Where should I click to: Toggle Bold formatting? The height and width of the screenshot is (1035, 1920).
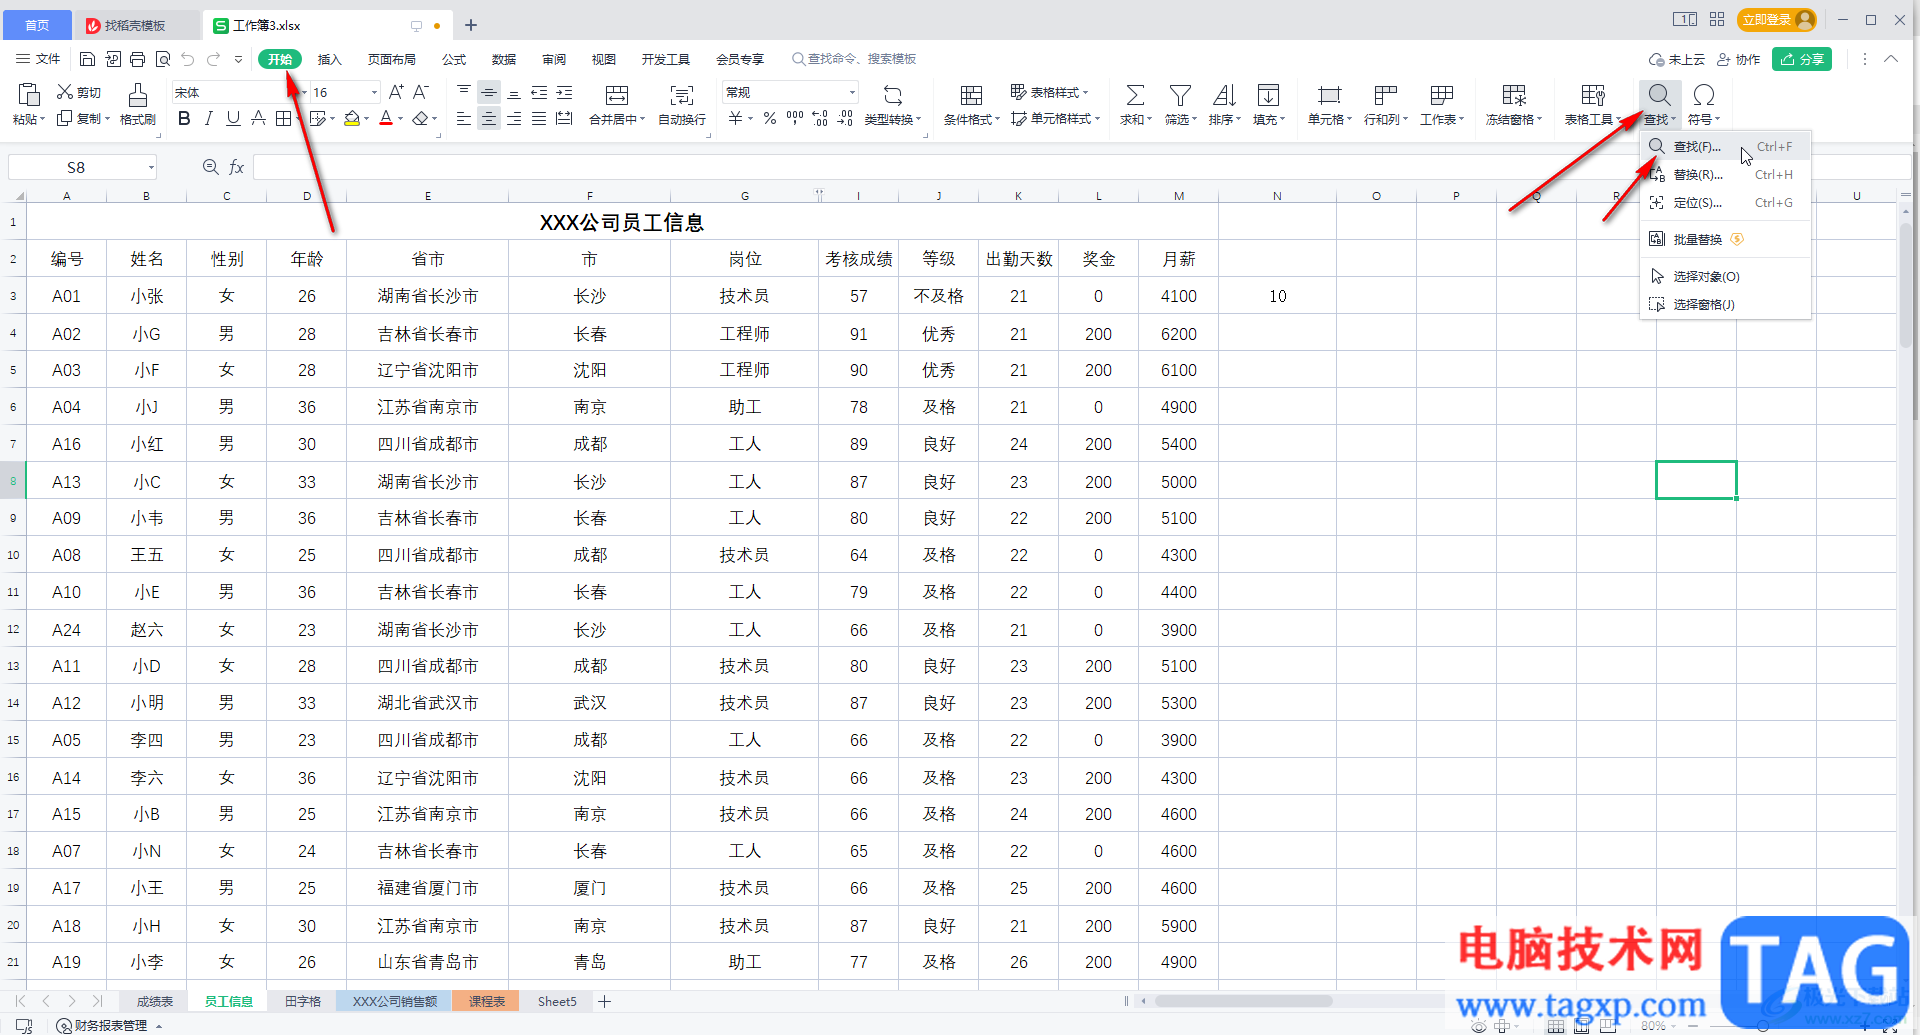coord(184,119)
